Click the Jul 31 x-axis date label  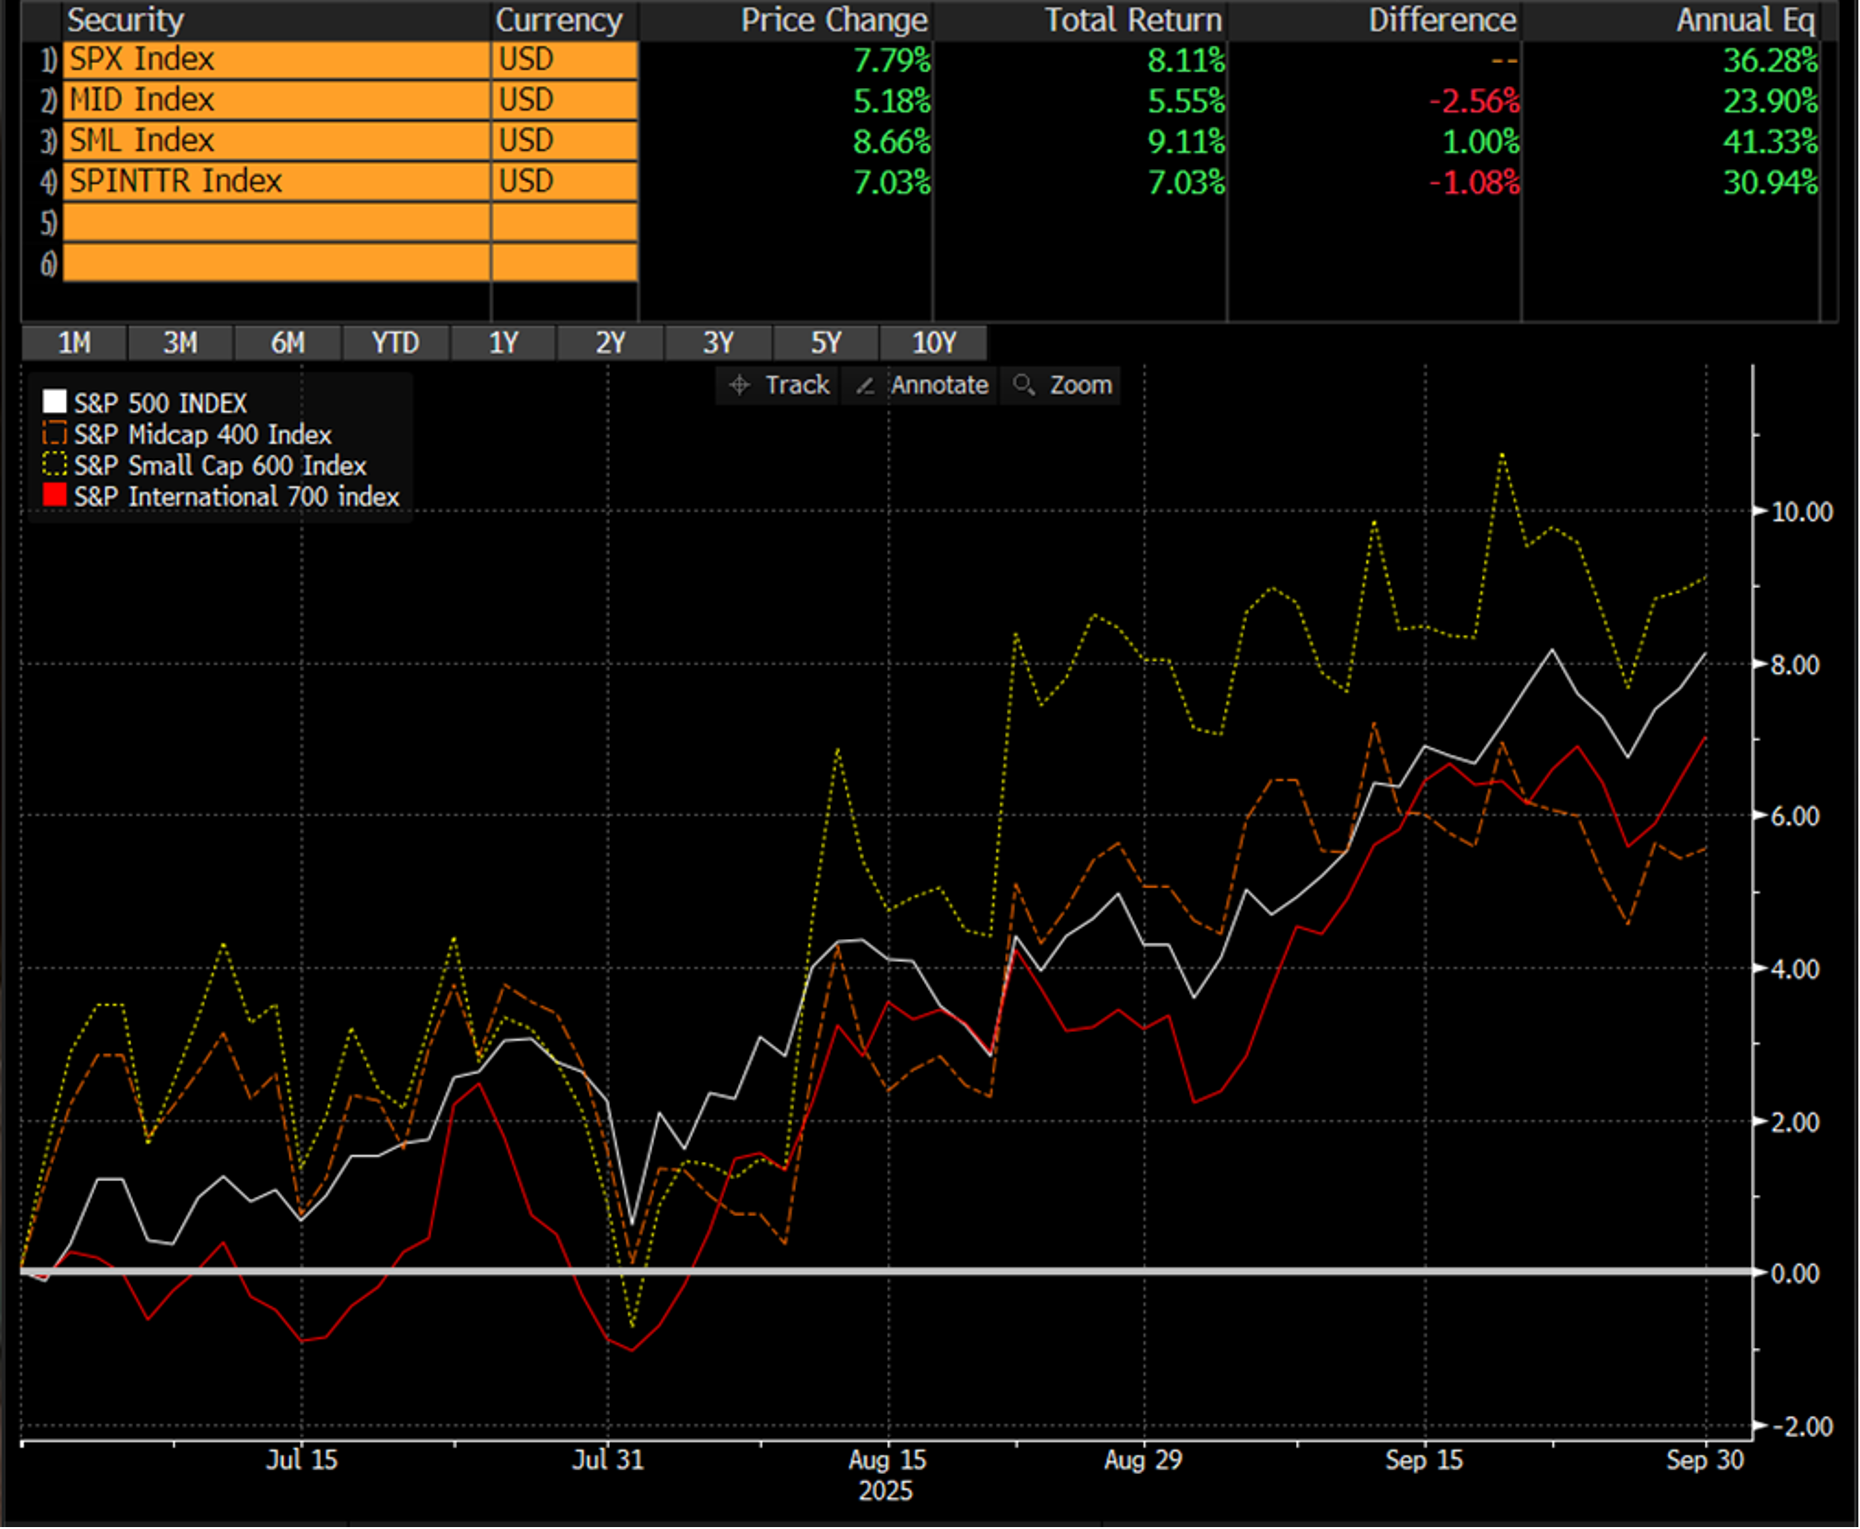pyautogui.click(x=607, y=1460)
